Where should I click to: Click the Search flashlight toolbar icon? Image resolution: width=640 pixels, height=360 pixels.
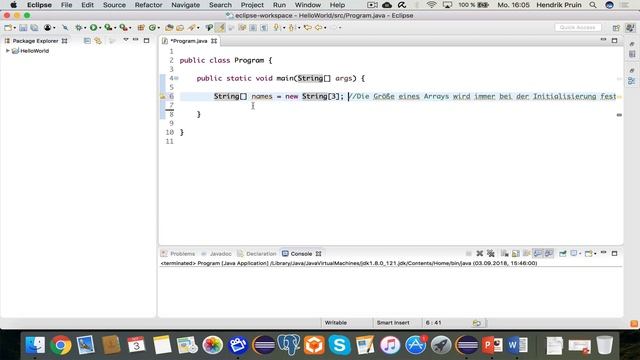coord(191,28)
